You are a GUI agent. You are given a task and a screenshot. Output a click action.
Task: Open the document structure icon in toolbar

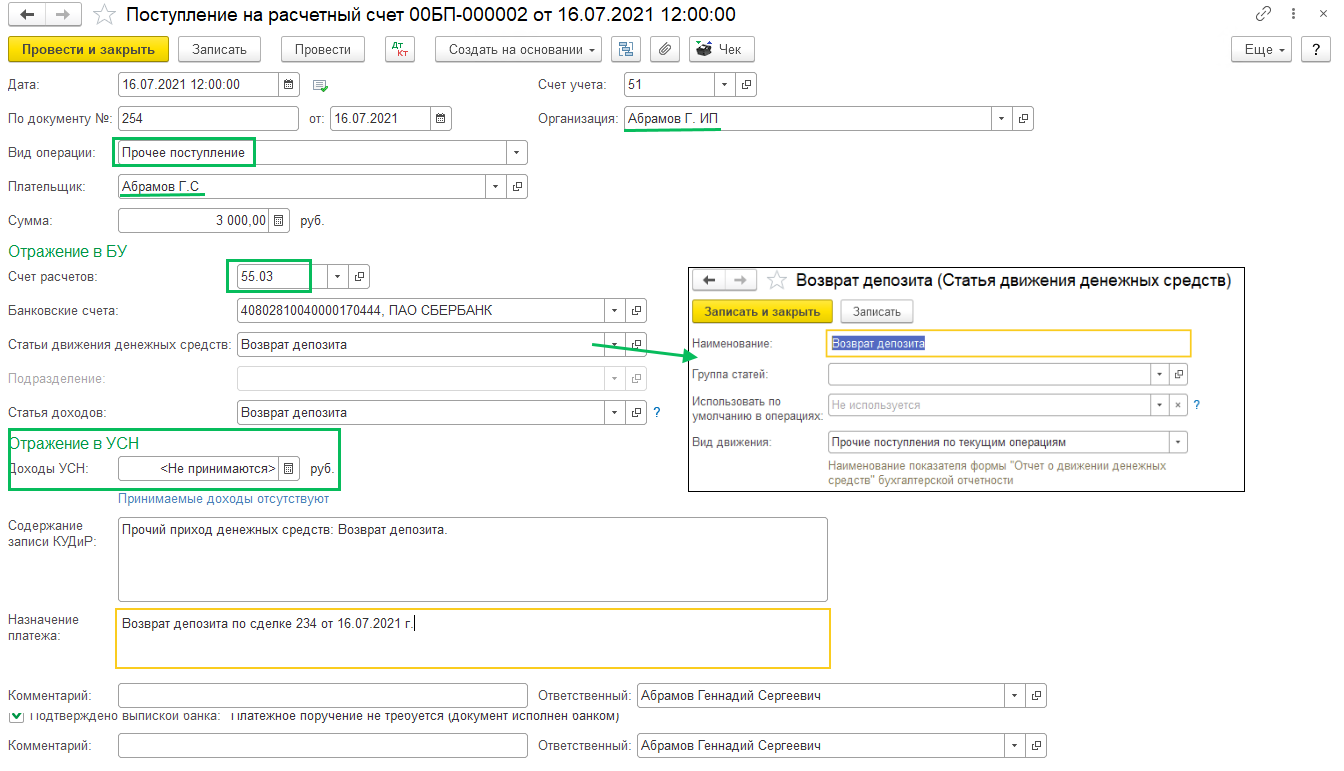[x=627, y=49]
